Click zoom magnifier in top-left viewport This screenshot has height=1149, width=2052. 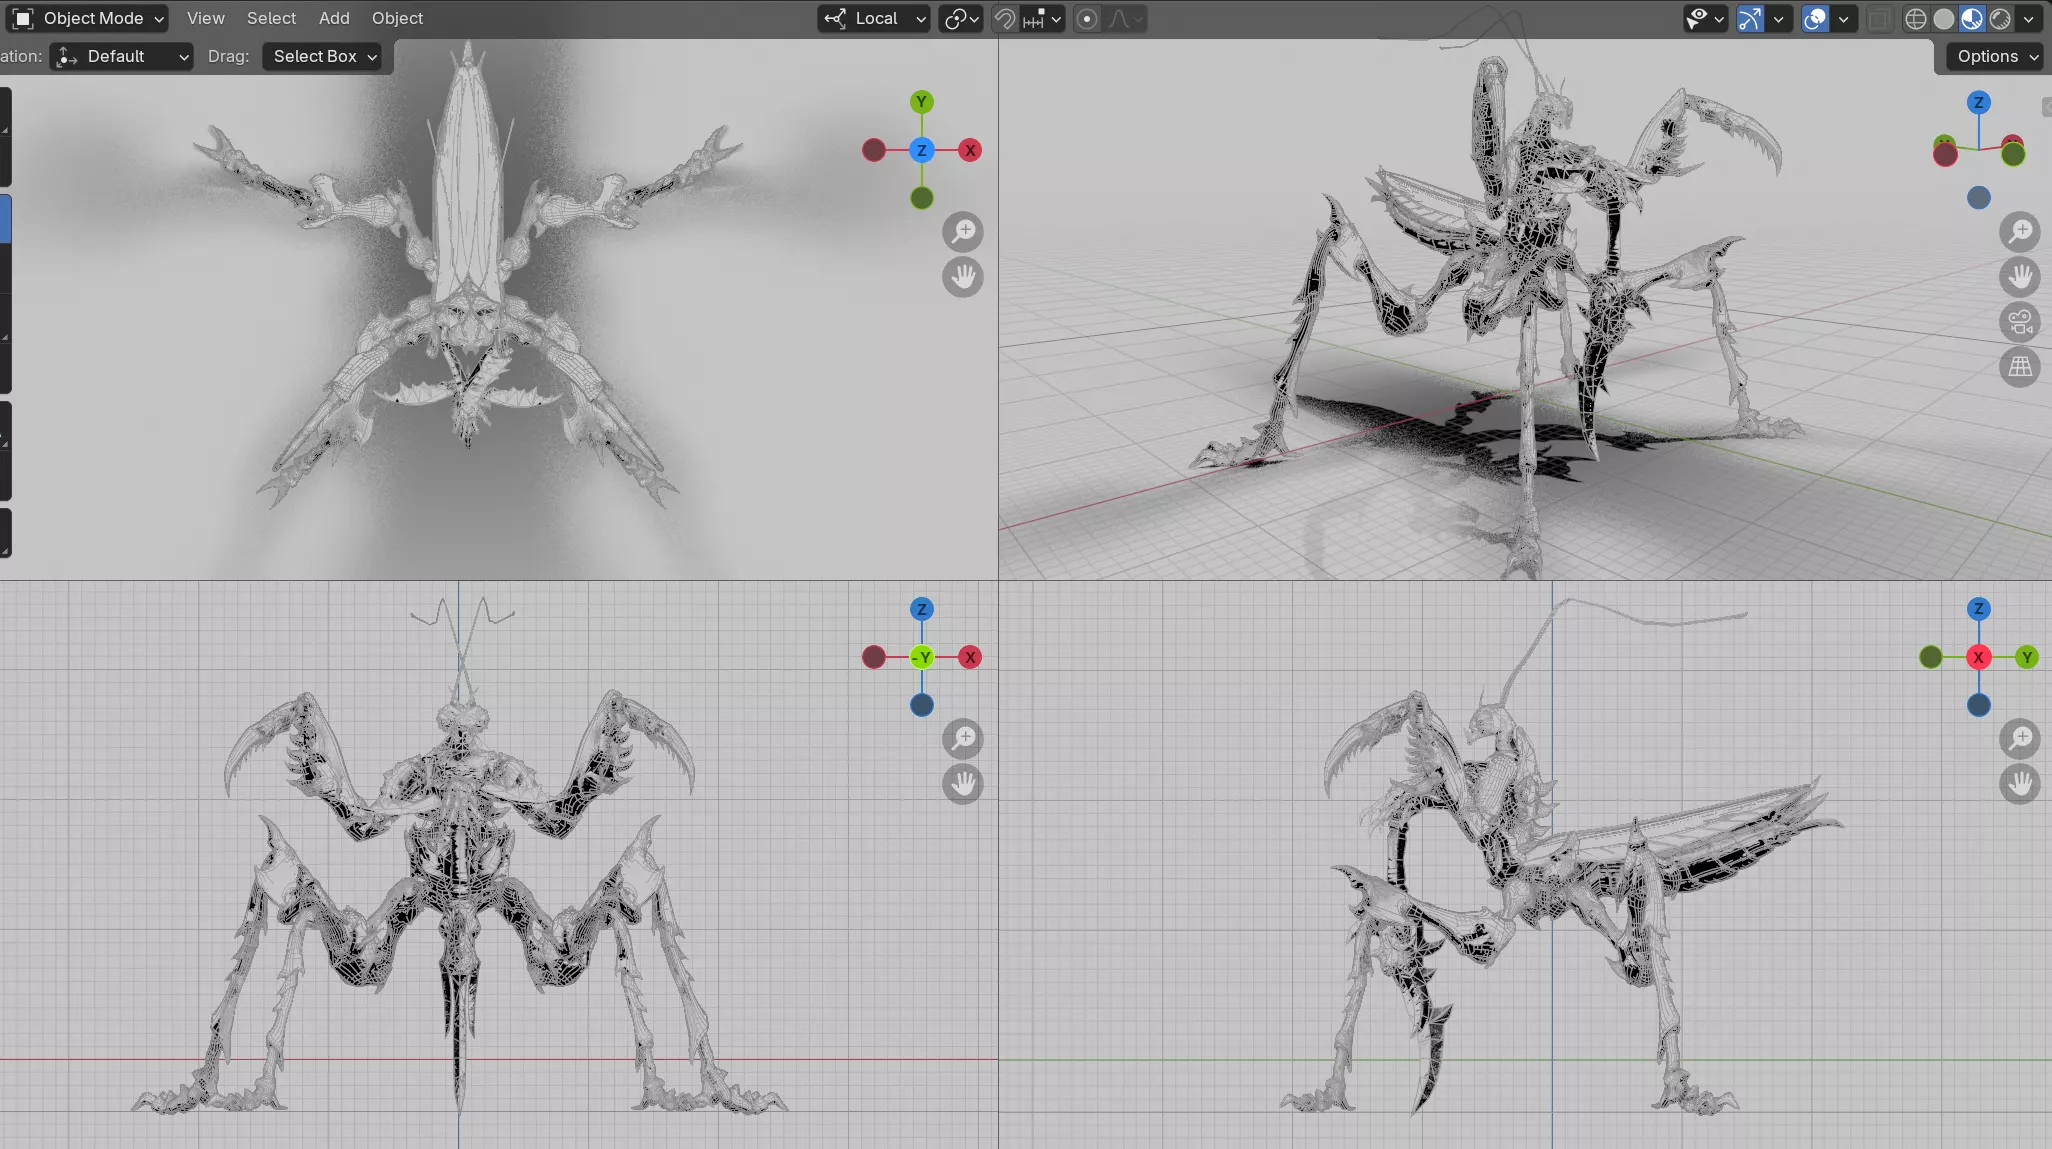[x=963, y=232]
